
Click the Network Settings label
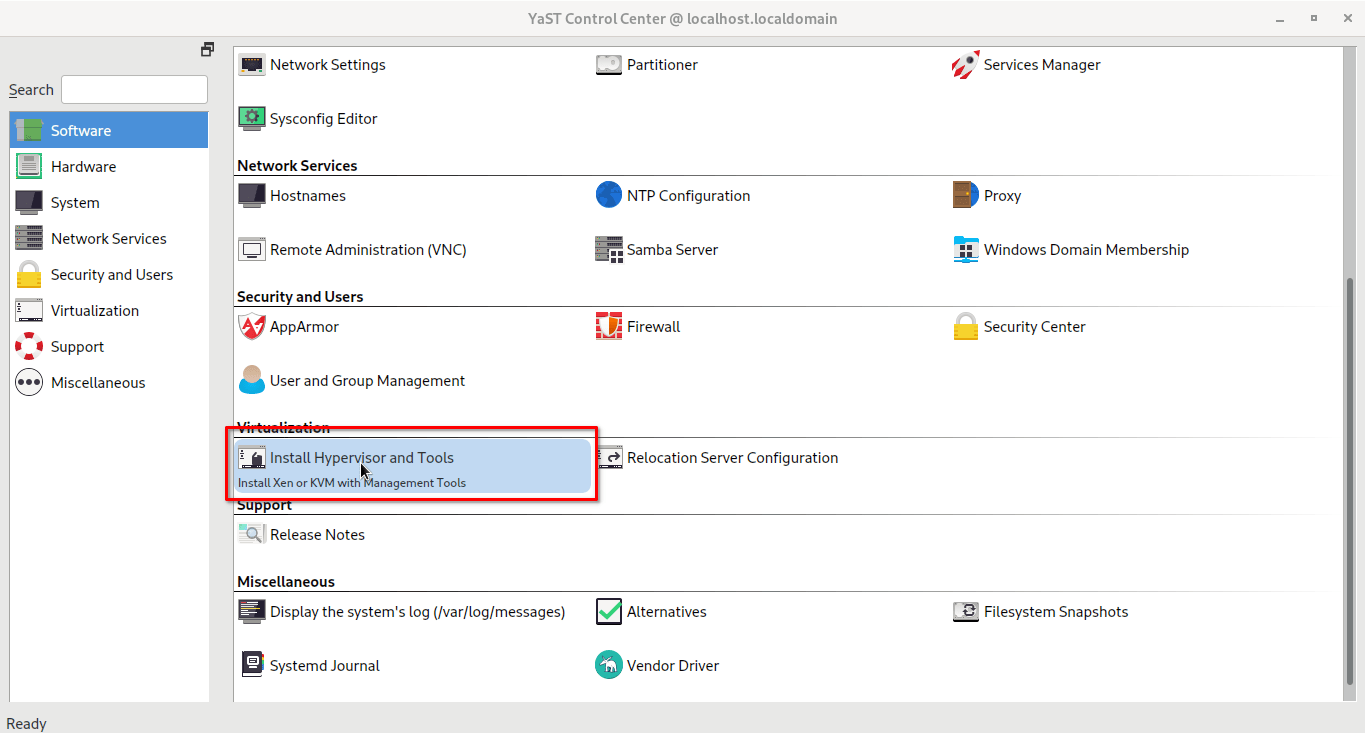point(327,65)
